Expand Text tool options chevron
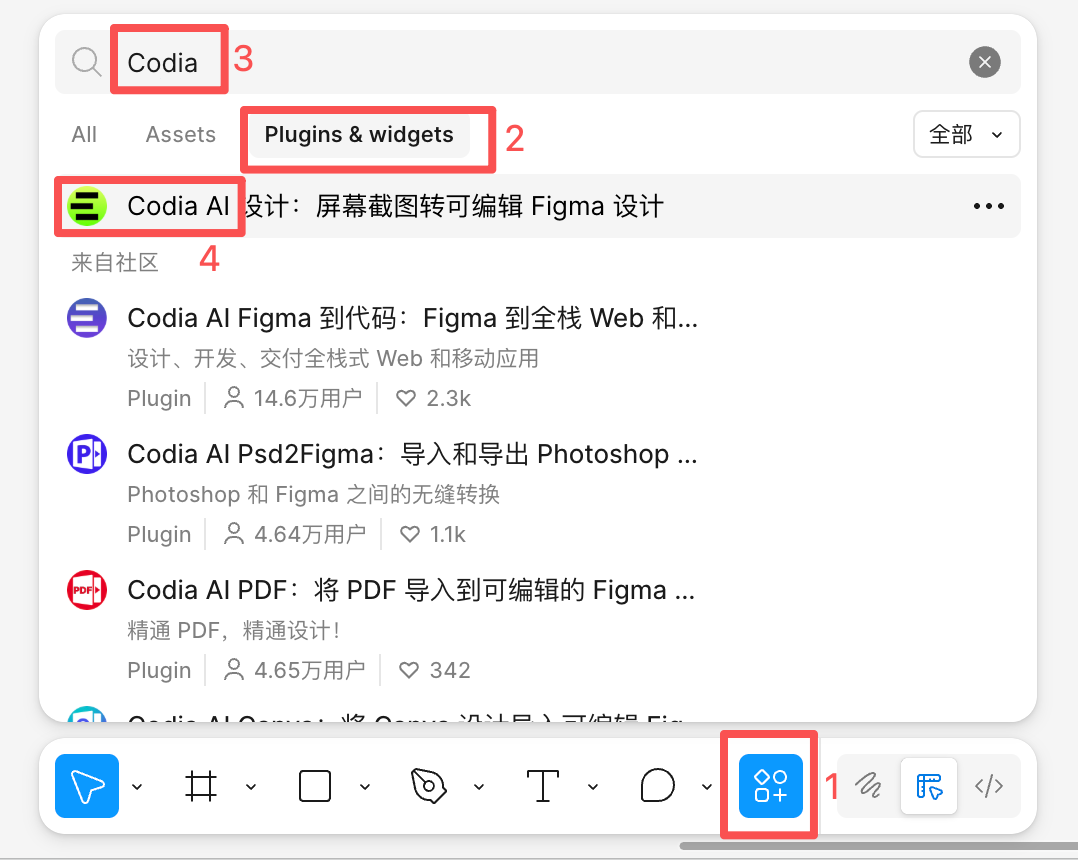The image size is (1078, 860). (x=593, y=786)
